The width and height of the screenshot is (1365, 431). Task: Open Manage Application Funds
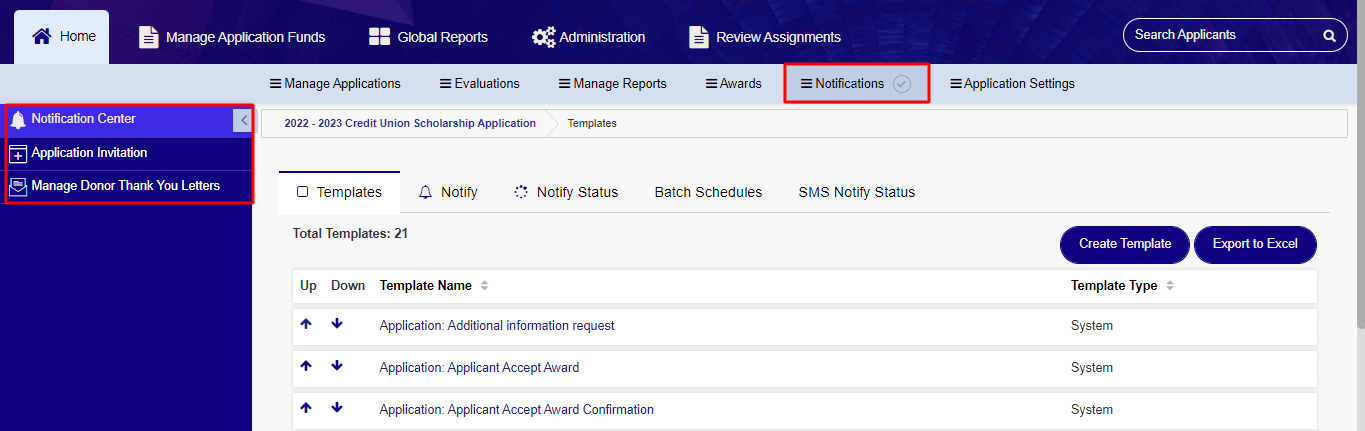[x=232, y=37]
